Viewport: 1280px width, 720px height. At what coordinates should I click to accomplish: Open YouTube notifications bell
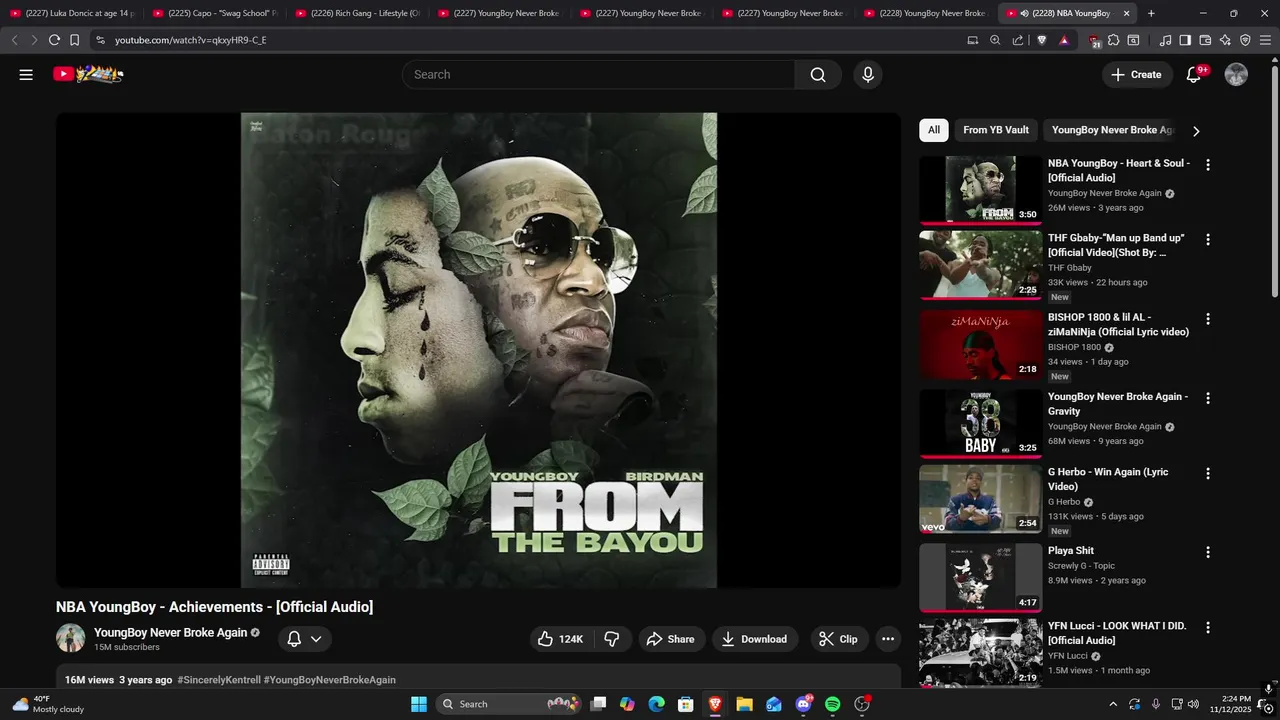tap(1193, 75)
